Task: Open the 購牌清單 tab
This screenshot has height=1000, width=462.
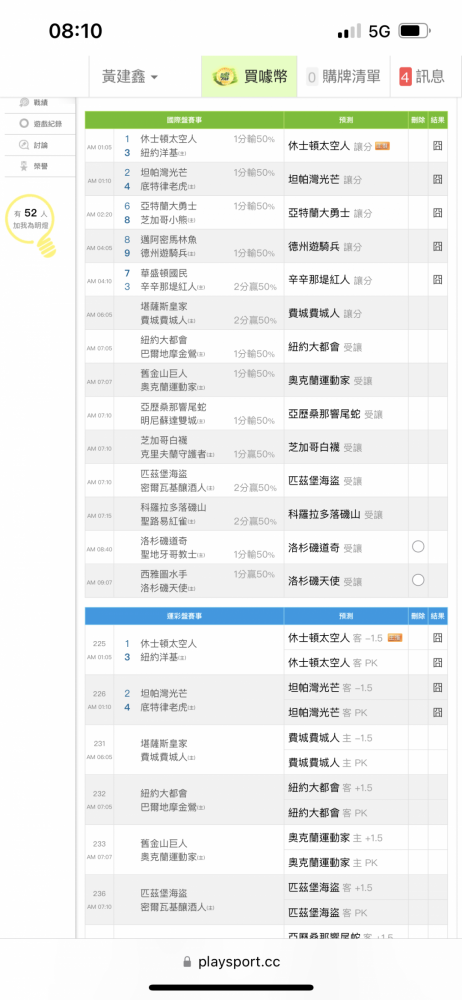Action: tap(343, 77)
